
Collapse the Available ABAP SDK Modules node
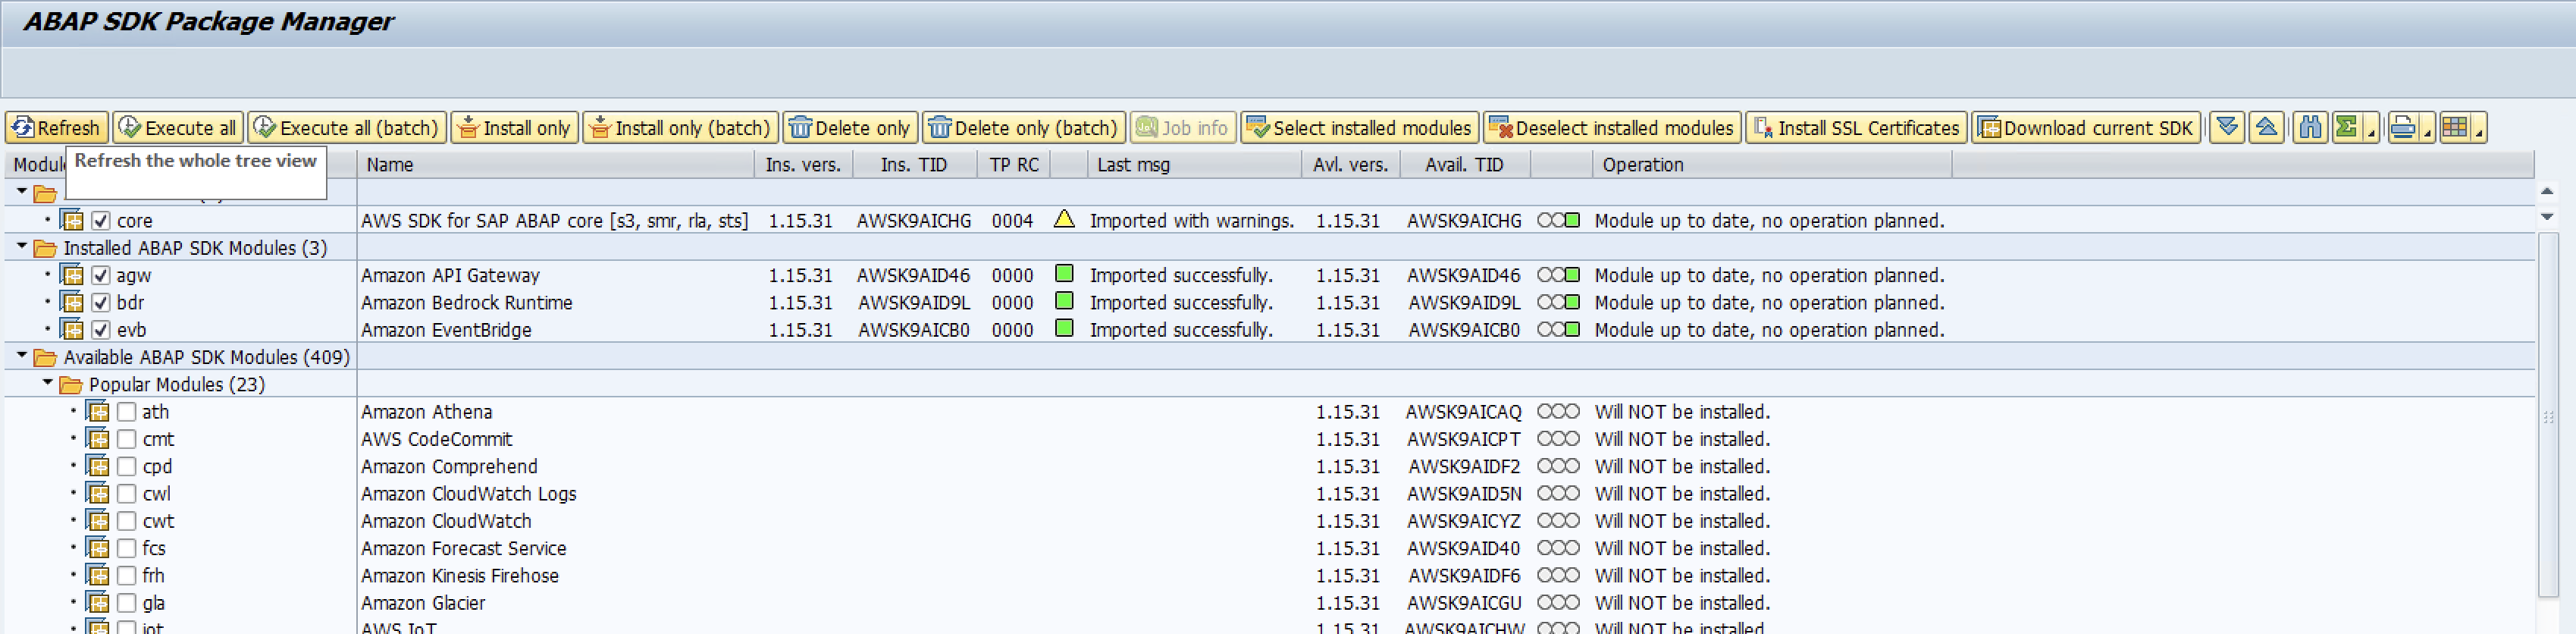(x=21, y=355)
